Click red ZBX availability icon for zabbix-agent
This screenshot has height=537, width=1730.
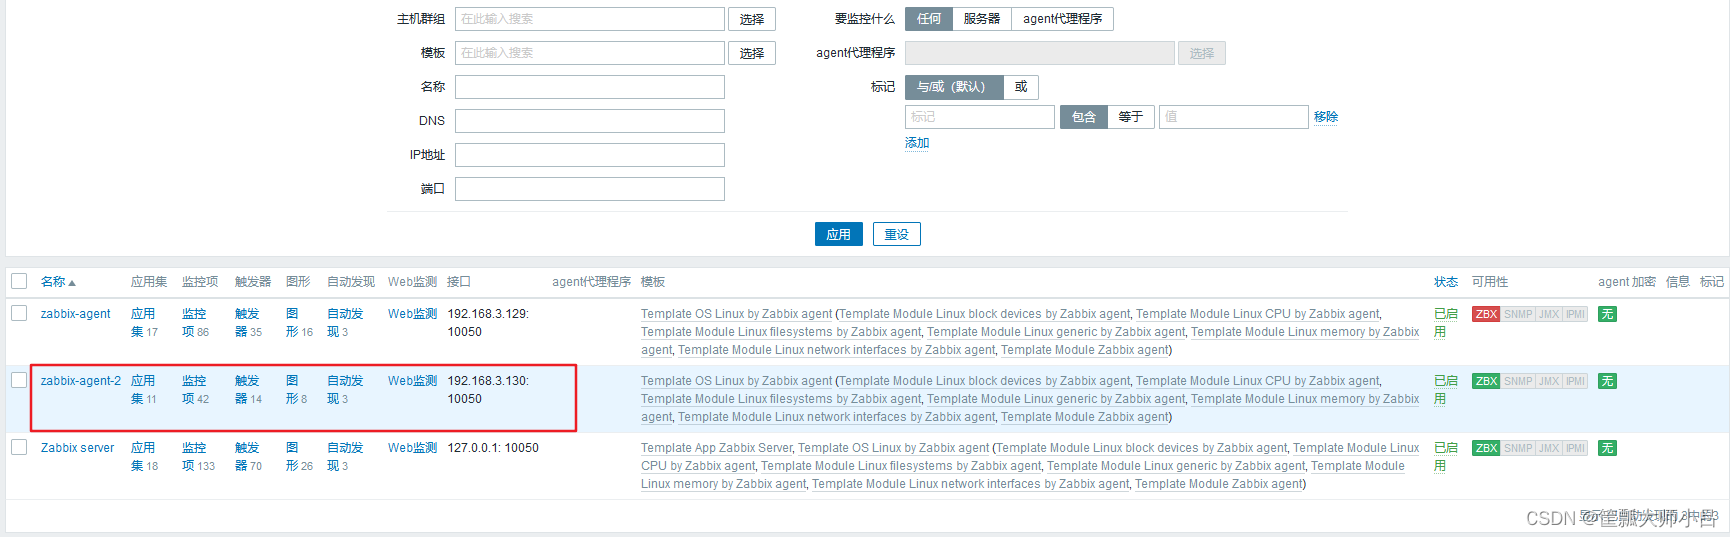(1486, 314)
